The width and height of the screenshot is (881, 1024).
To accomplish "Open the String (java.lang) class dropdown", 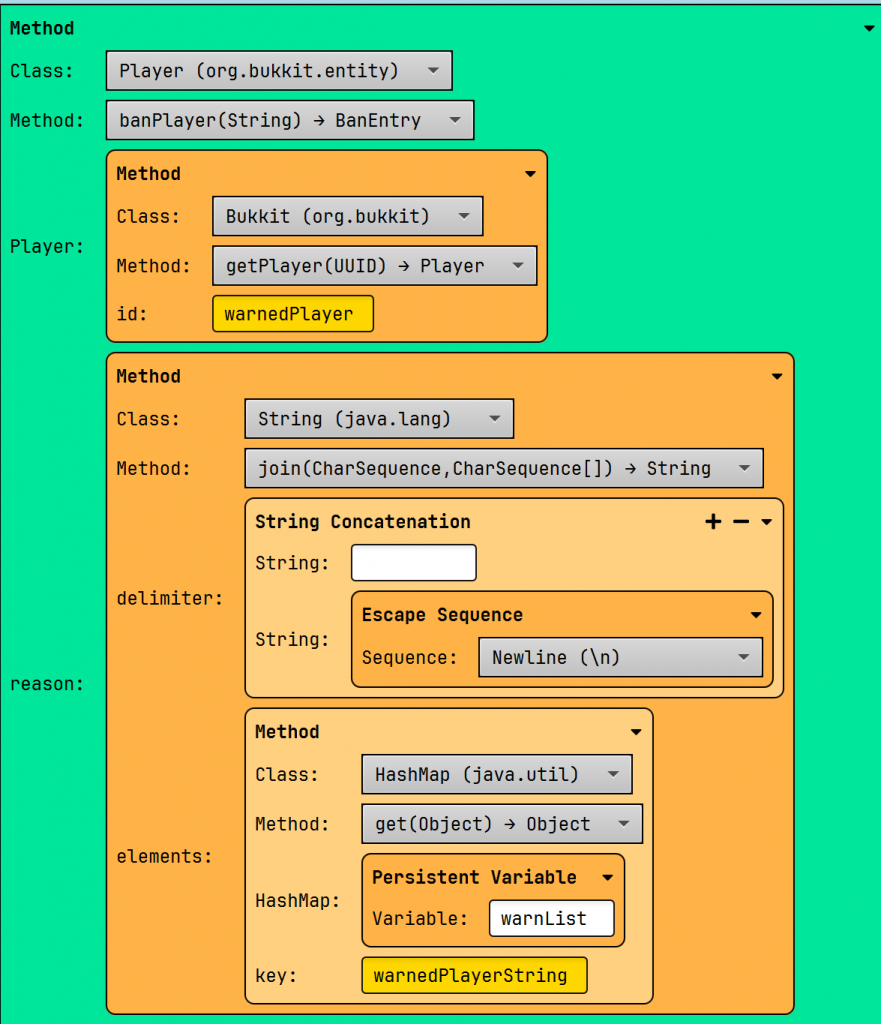I will 378,419.
